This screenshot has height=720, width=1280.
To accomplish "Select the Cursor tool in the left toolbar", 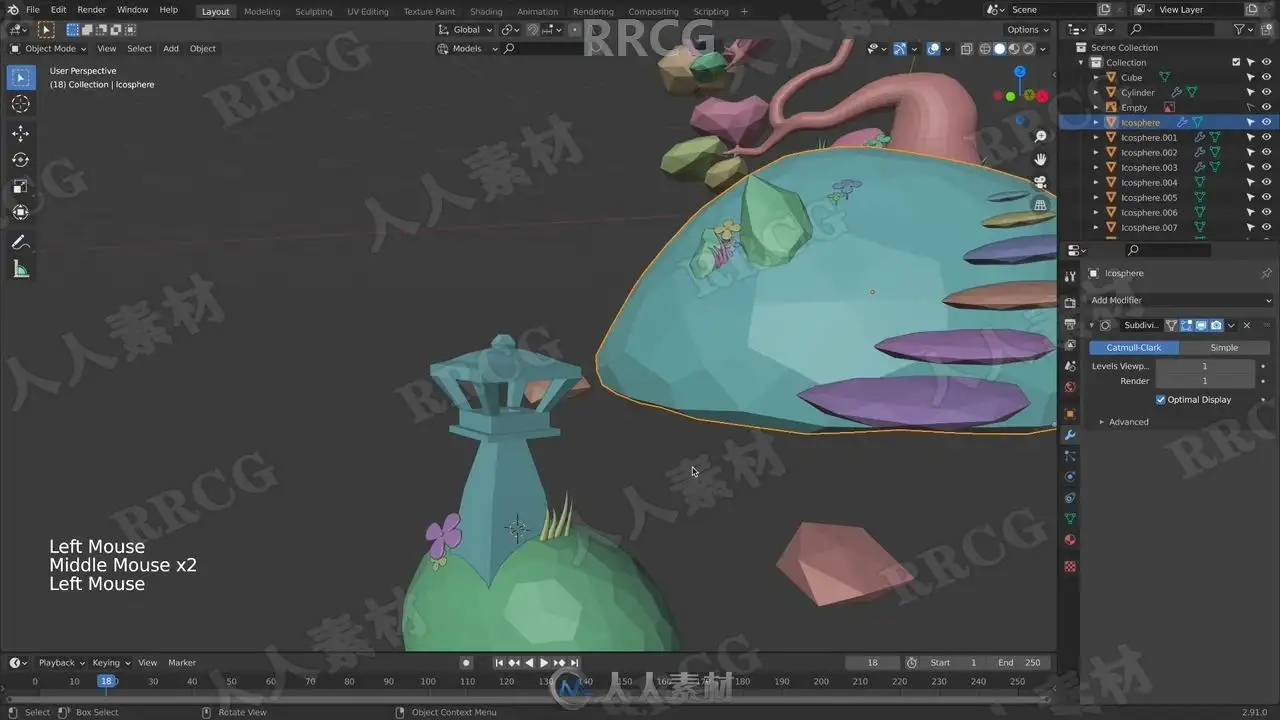I will click(21, 104).
